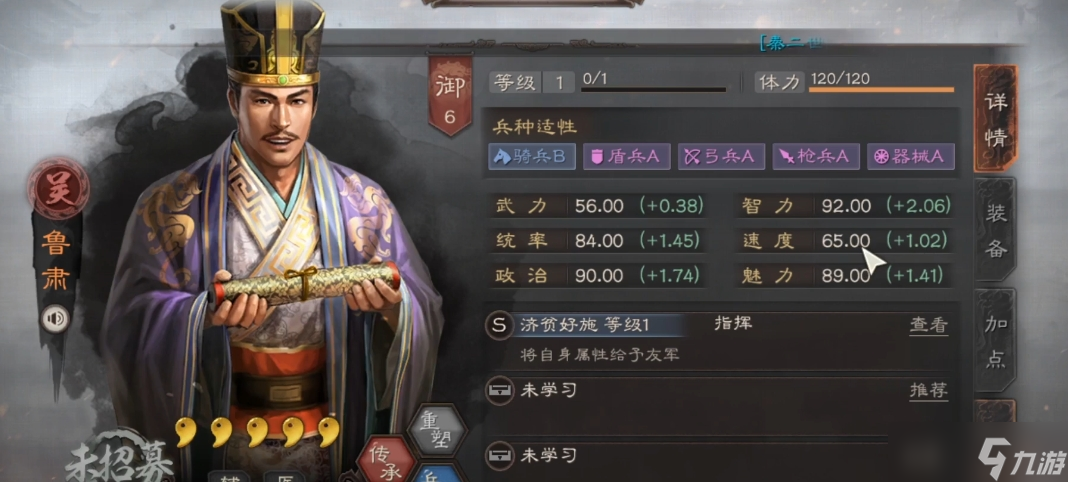Switch to the 装备 tab
Viewport: 1068px width, 482px height.
pyautogui.click(x=995, y=231)
